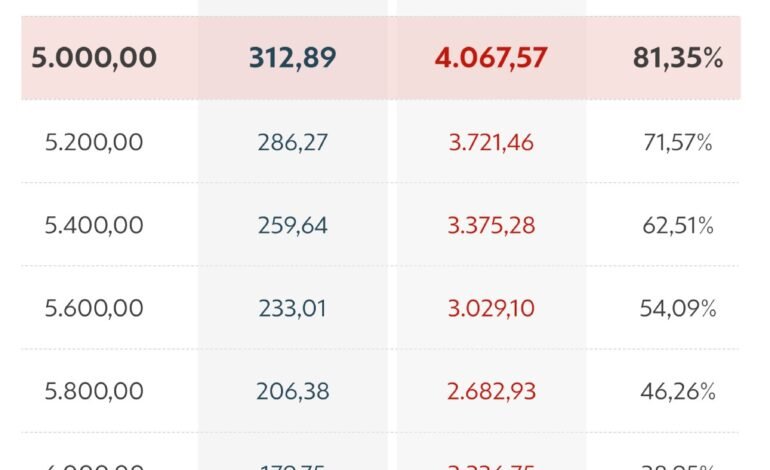
Task: Select the 54,09% percentage
Action: [x=678, y=308]
